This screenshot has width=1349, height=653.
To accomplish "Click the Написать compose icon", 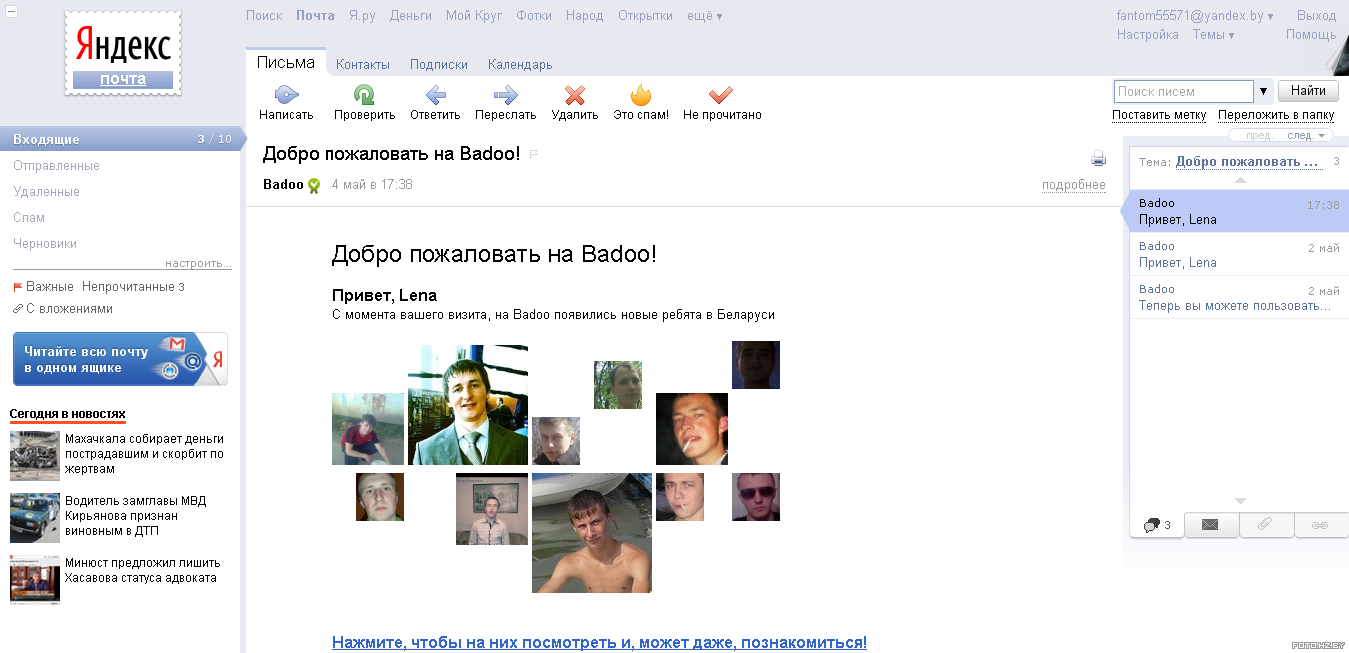I will pyautogui.click(x=286, y=95).
